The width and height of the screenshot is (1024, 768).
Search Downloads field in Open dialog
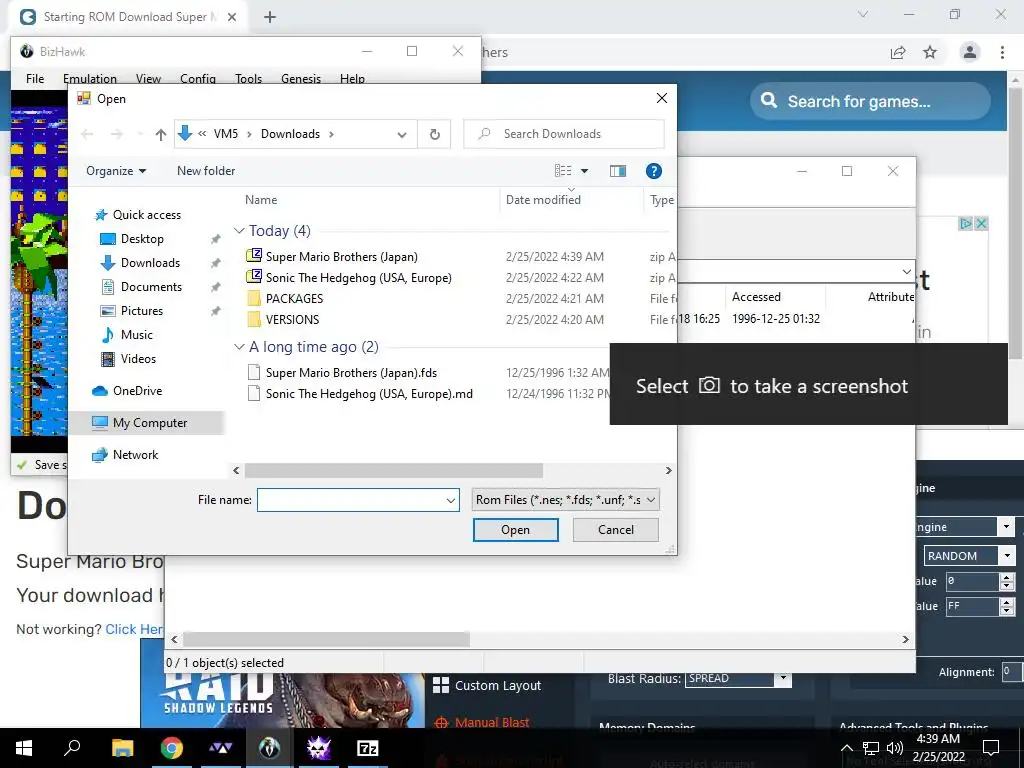click(564, 134)
